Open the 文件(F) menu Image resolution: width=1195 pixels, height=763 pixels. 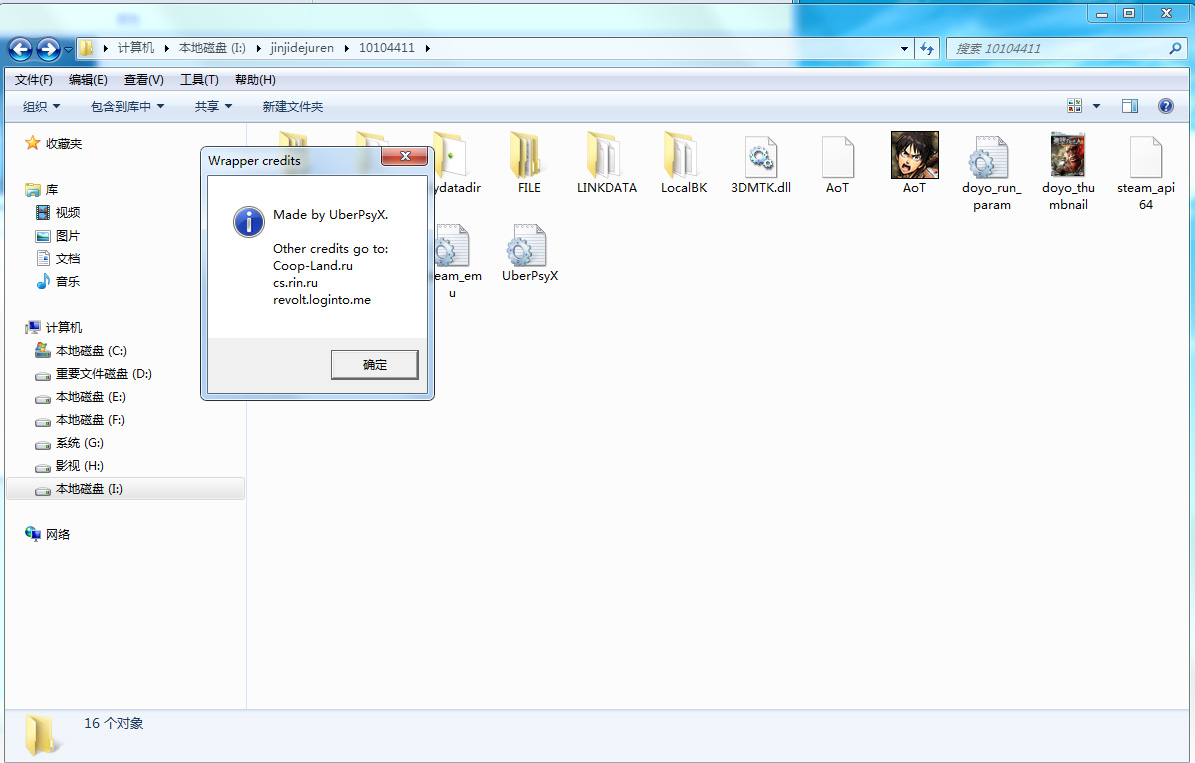pyautogui.click(x=34, y=79)
